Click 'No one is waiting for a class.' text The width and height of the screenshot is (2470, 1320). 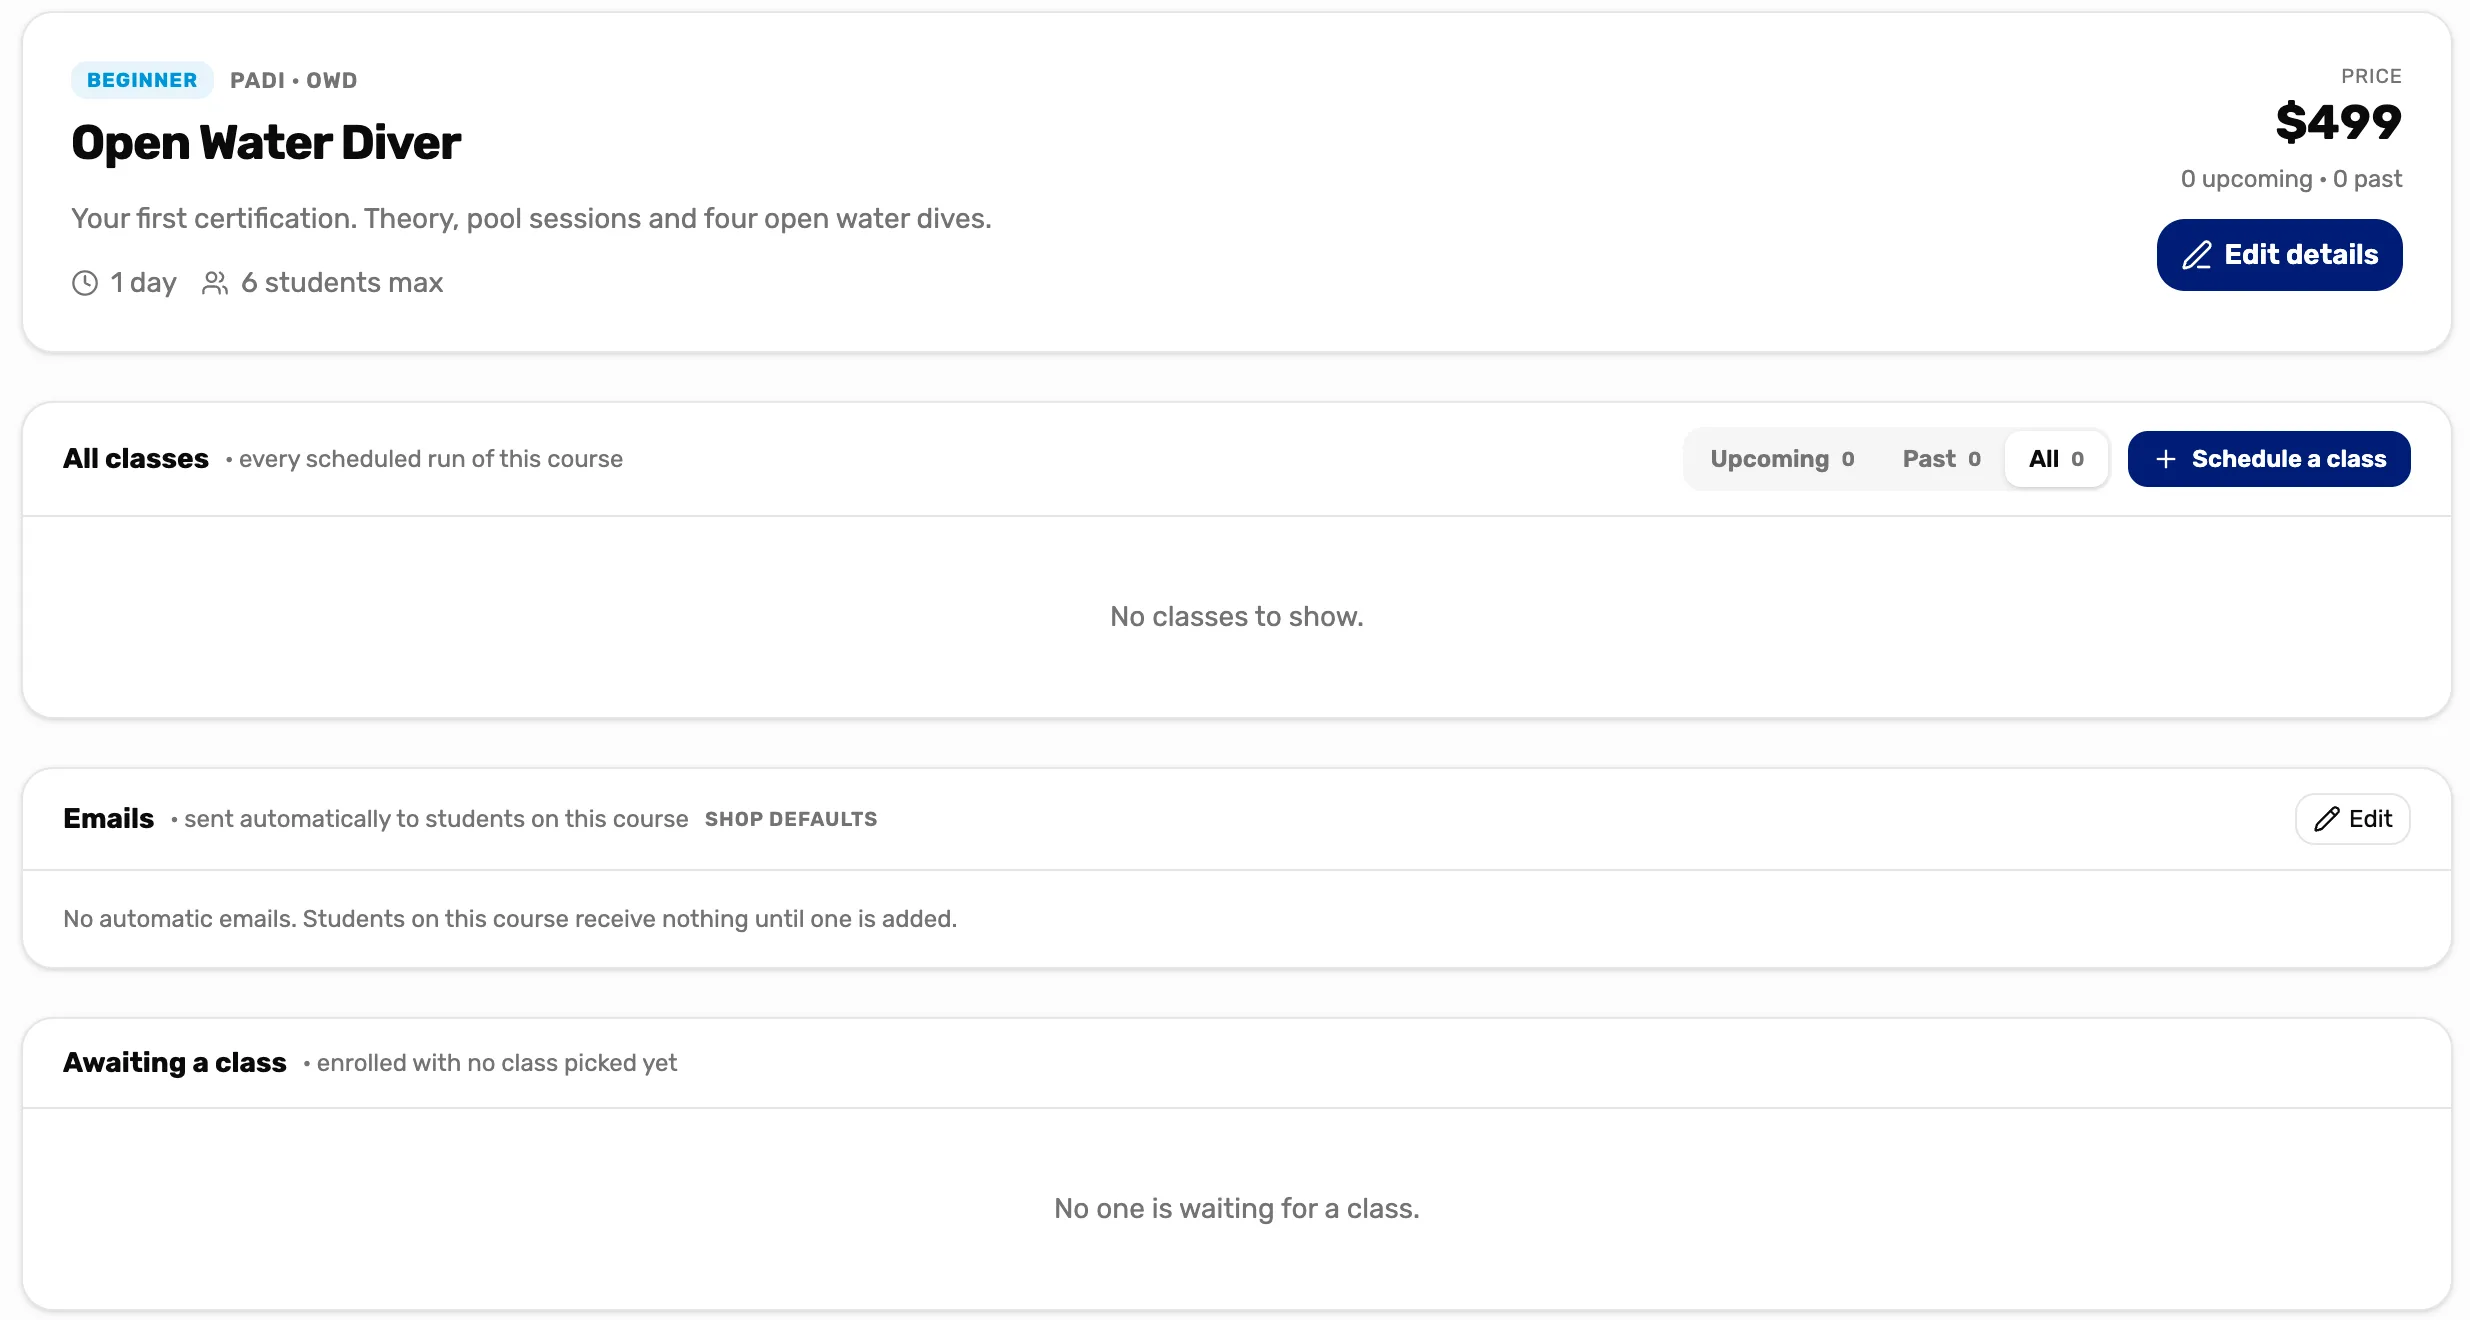[x=1236, y=1209]
